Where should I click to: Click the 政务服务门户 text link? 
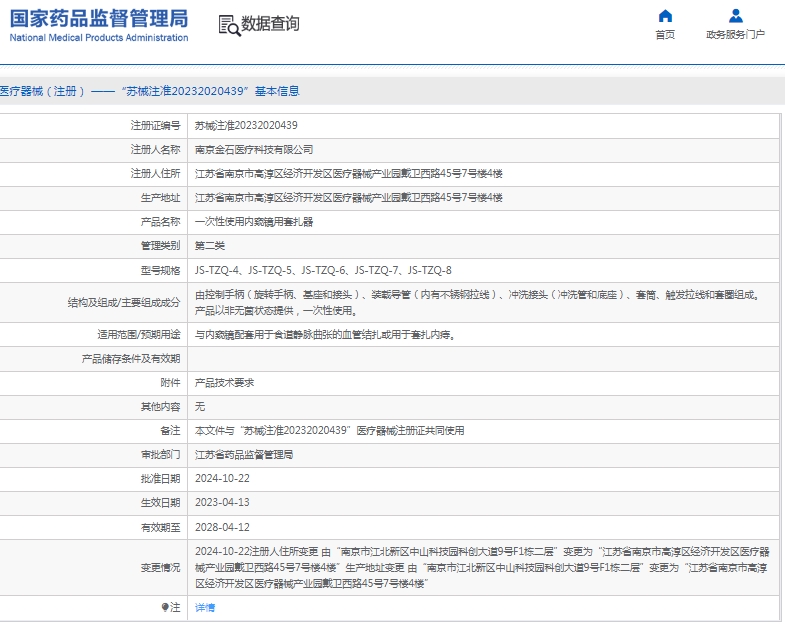(735, 35)
